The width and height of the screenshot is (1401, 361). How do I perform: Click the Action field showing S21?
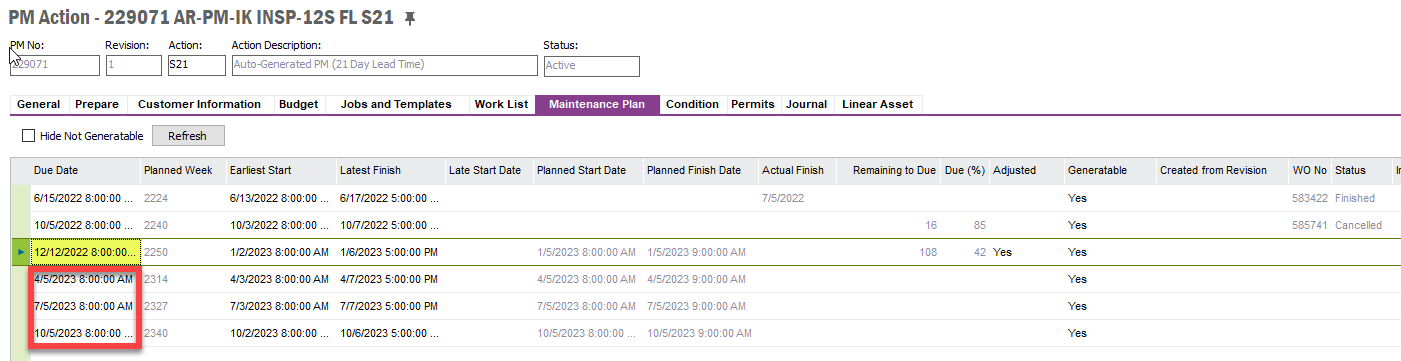[196, 65]
